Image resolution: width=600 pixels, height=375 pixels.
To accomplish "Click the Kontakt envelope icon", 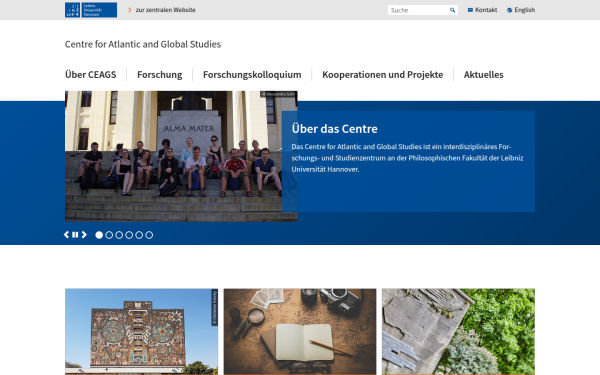I will click(470, 10).
